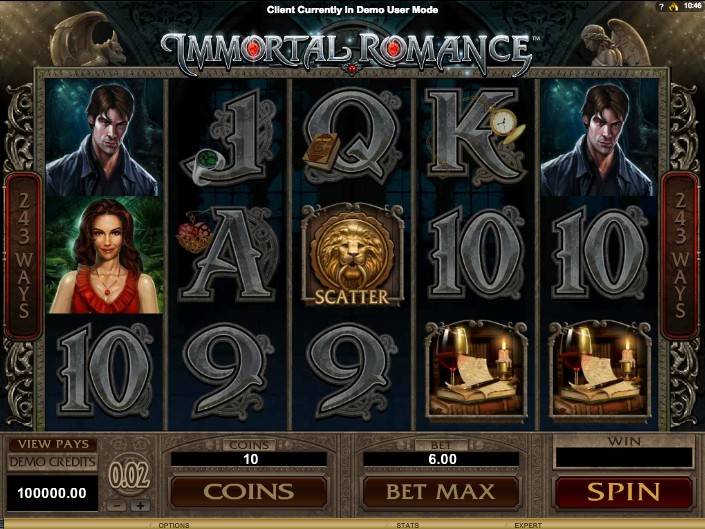Open the Stats menu
The width and height of the screenshot is (705, 529).
point(407,525)
